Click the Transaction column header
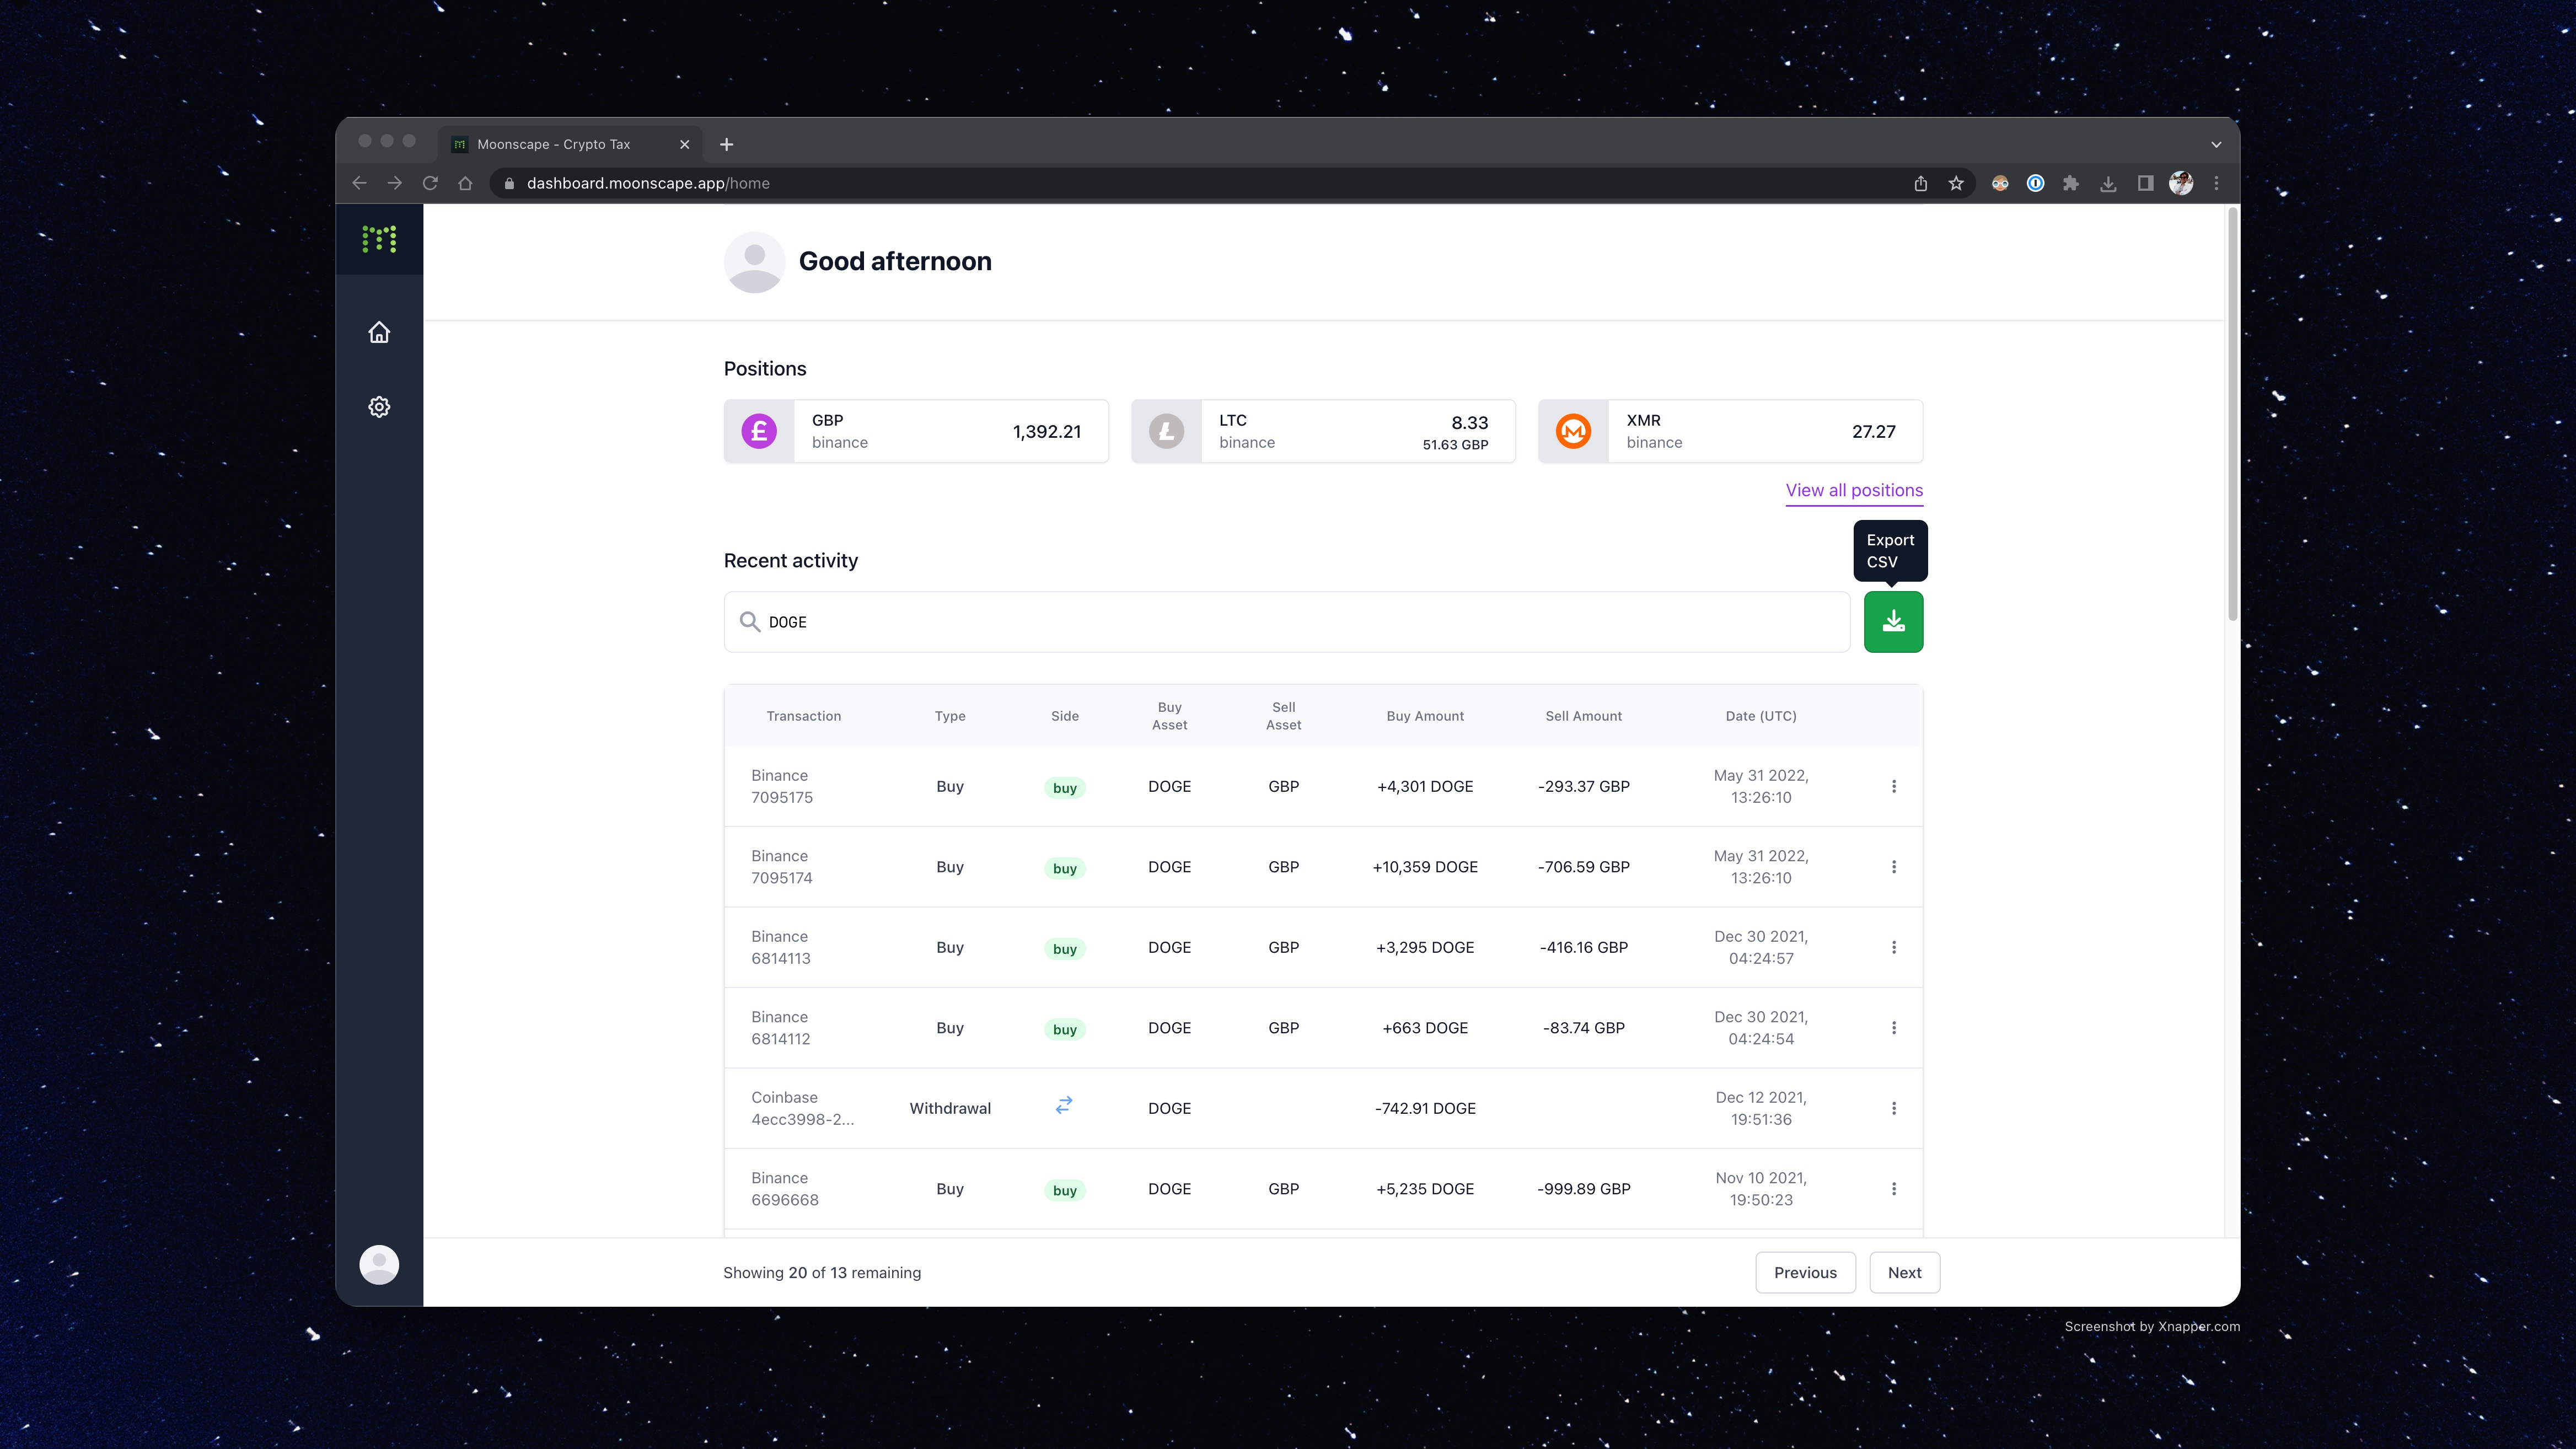This screenshot has height=1449, width=2576. tap(803, 716)
